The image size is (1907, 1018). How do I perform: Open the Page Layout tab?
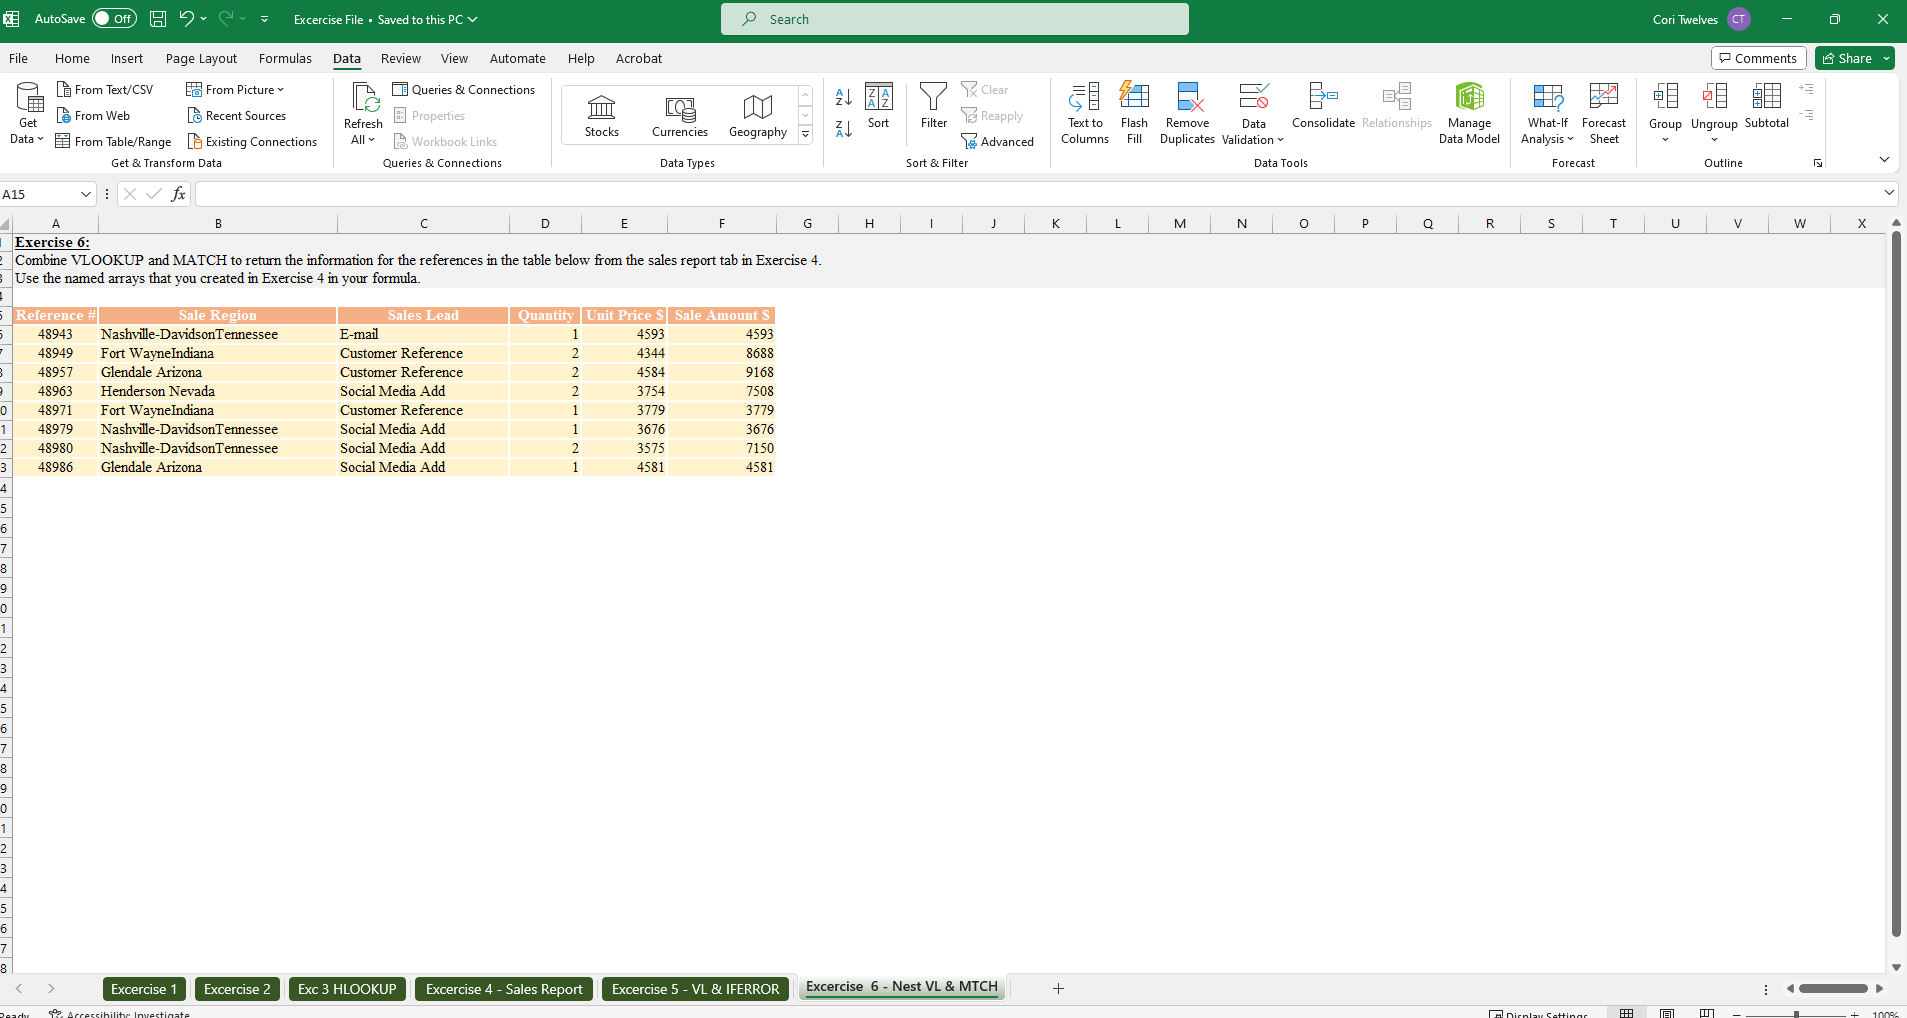[x=201, y=58]
